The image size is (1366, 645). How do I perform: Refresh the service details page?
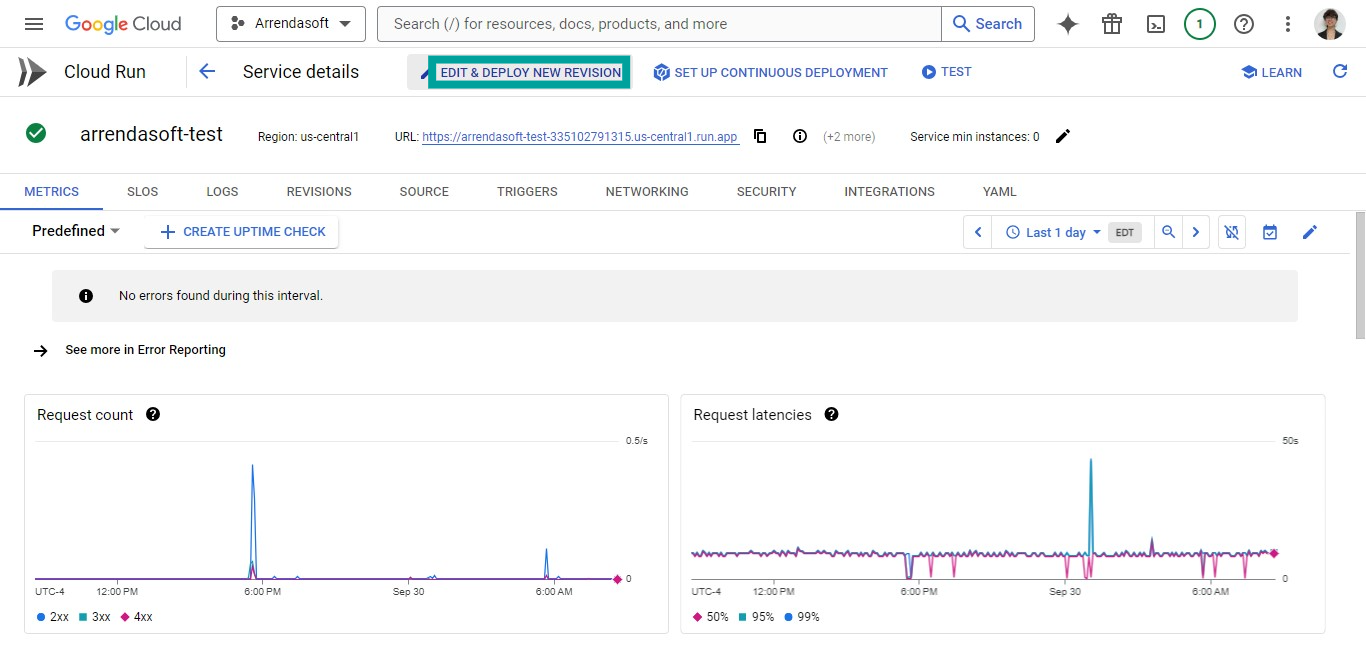pyautogui.click(x=1340, y=72)
